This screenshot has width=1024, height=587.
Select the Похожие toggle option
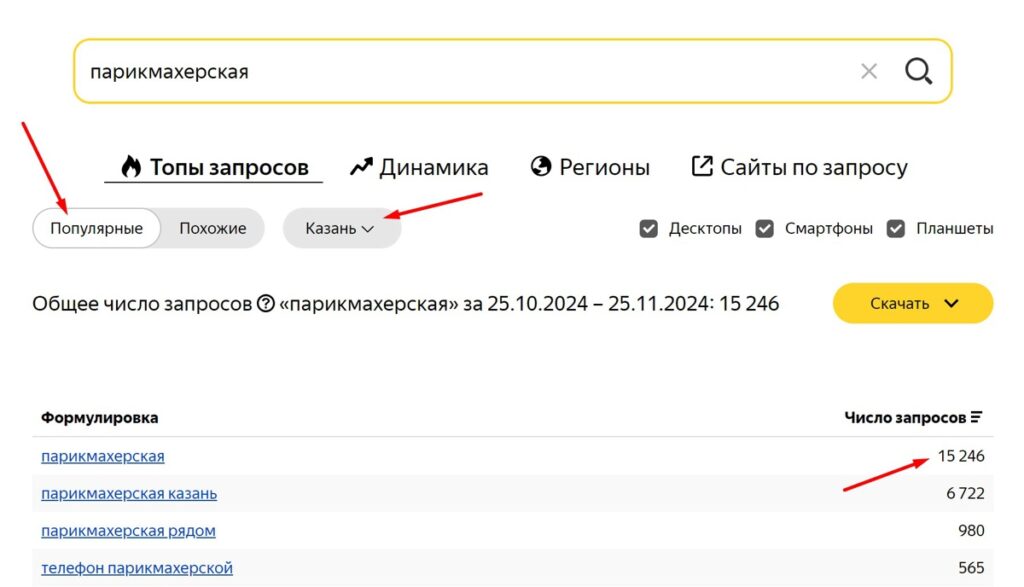tap(213, 229)
